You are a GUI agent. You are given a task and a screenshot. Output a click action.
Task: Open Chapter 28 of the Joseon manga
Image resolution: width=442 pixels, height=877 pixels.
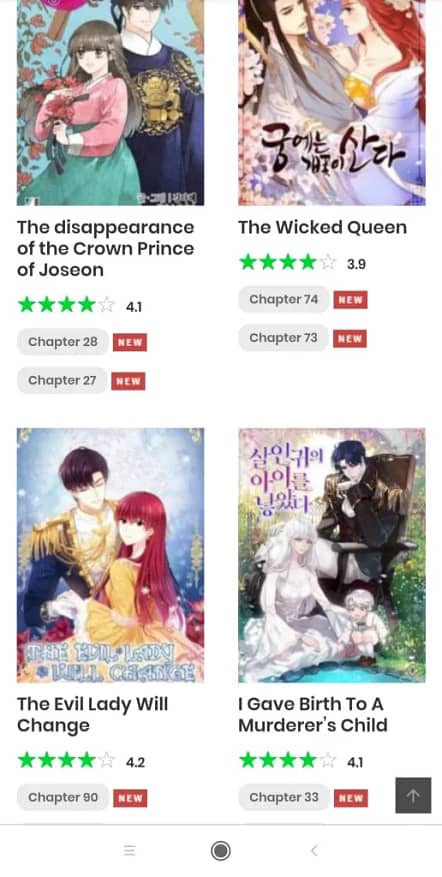(x=63, y=342)
